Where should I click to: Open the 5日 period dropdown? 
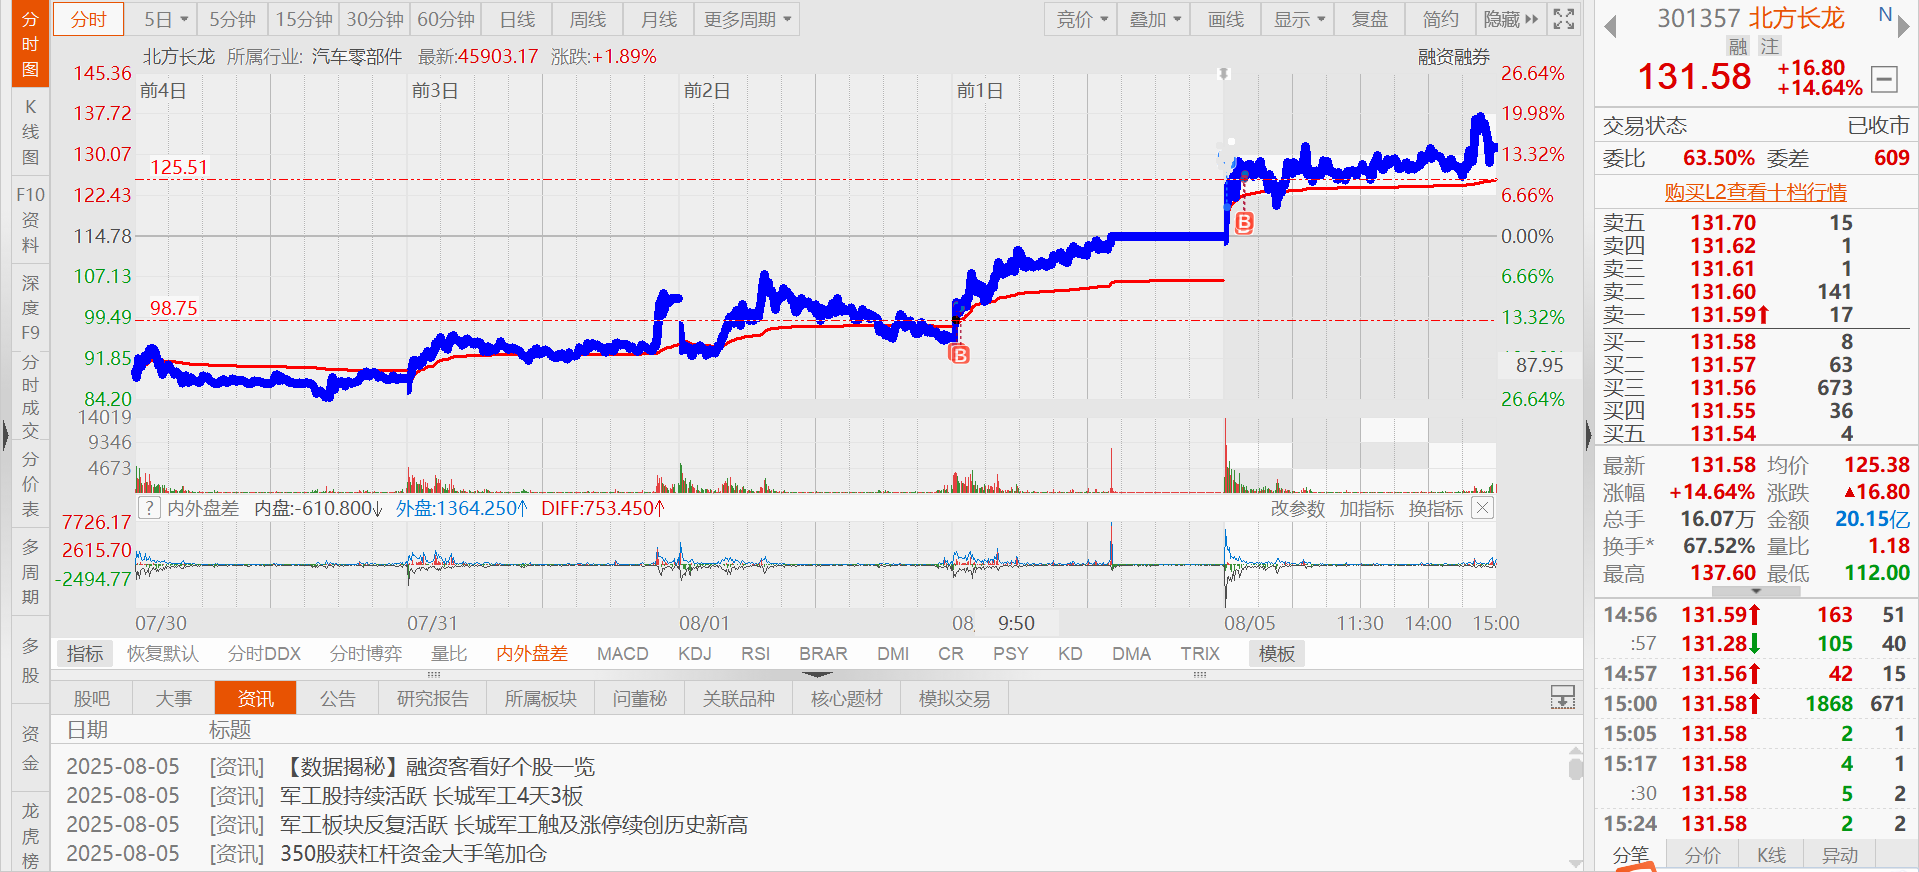[165, 19]
